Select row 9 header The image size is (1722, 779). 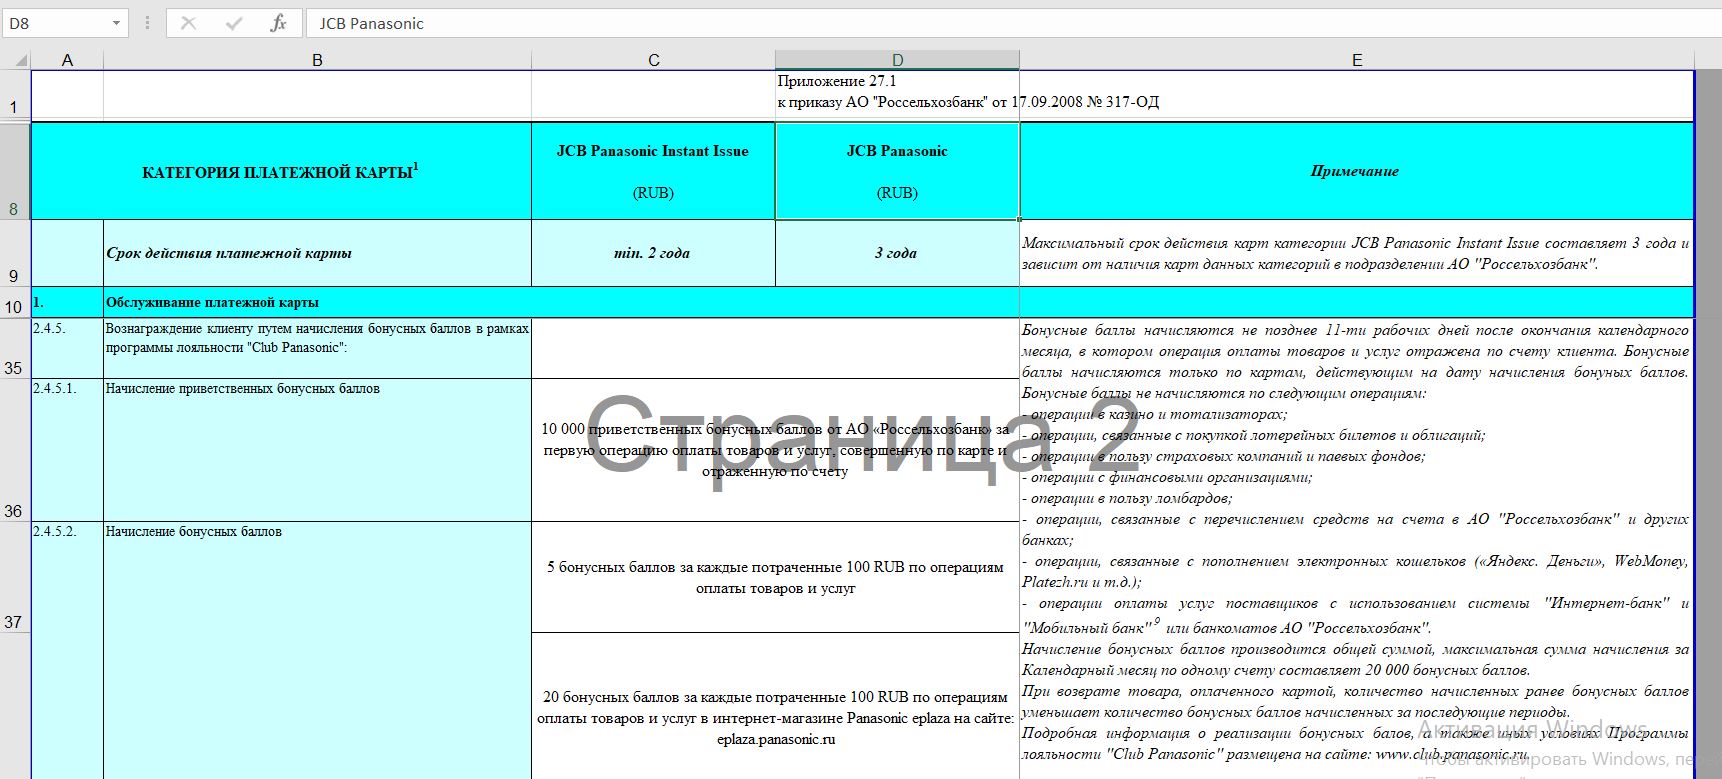click(14, 254)
